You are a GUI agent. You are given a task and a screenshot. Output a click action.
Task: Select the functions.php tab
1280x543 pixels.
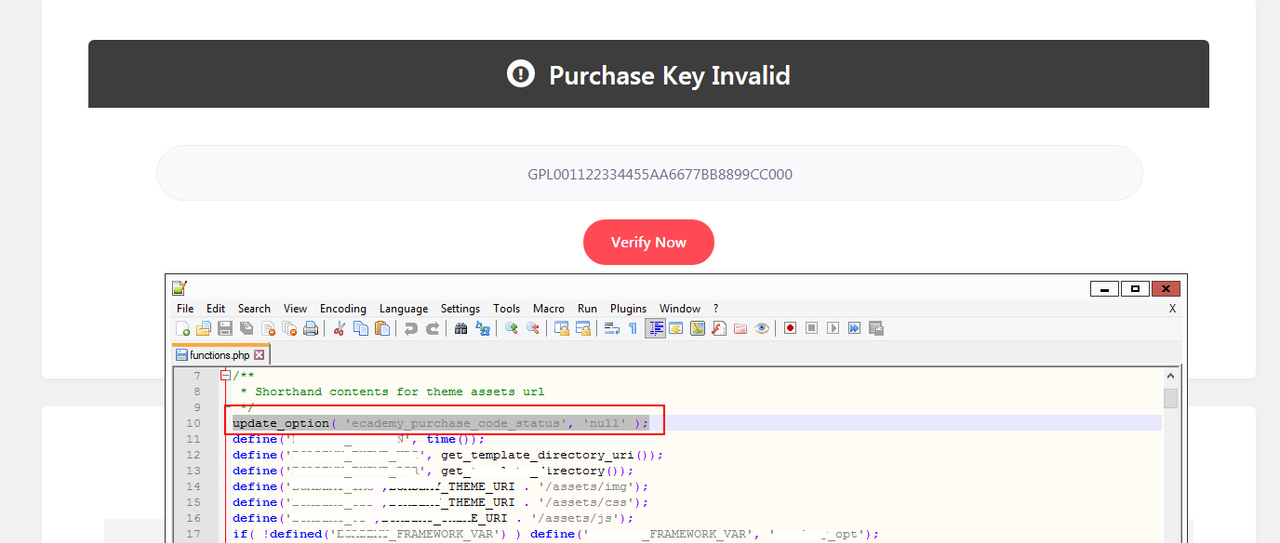click(x=220, y=354)
